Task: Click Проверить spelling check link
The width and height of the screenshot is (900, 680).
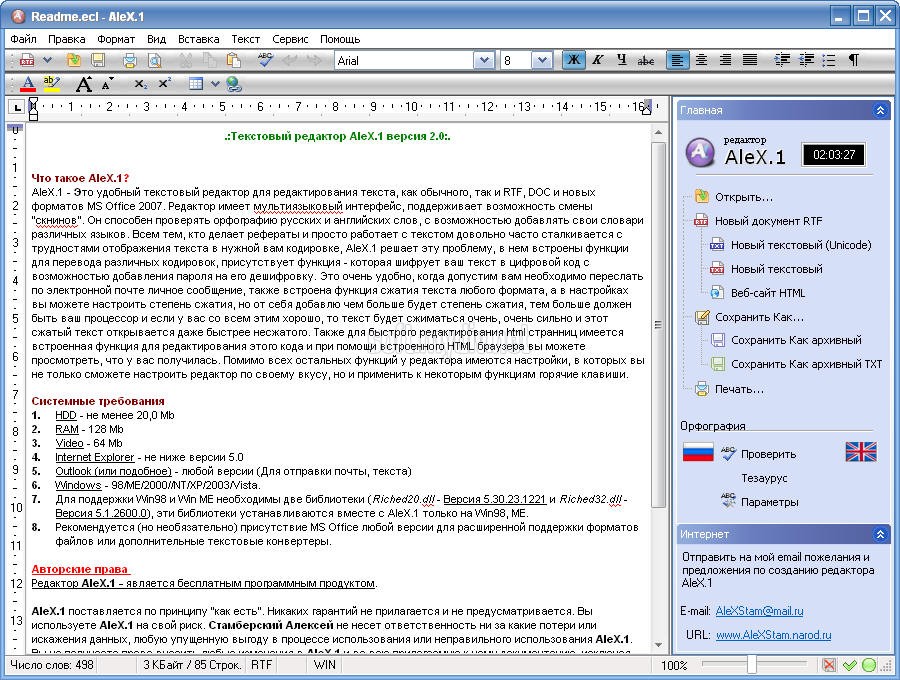Action: tap(769, 454)
